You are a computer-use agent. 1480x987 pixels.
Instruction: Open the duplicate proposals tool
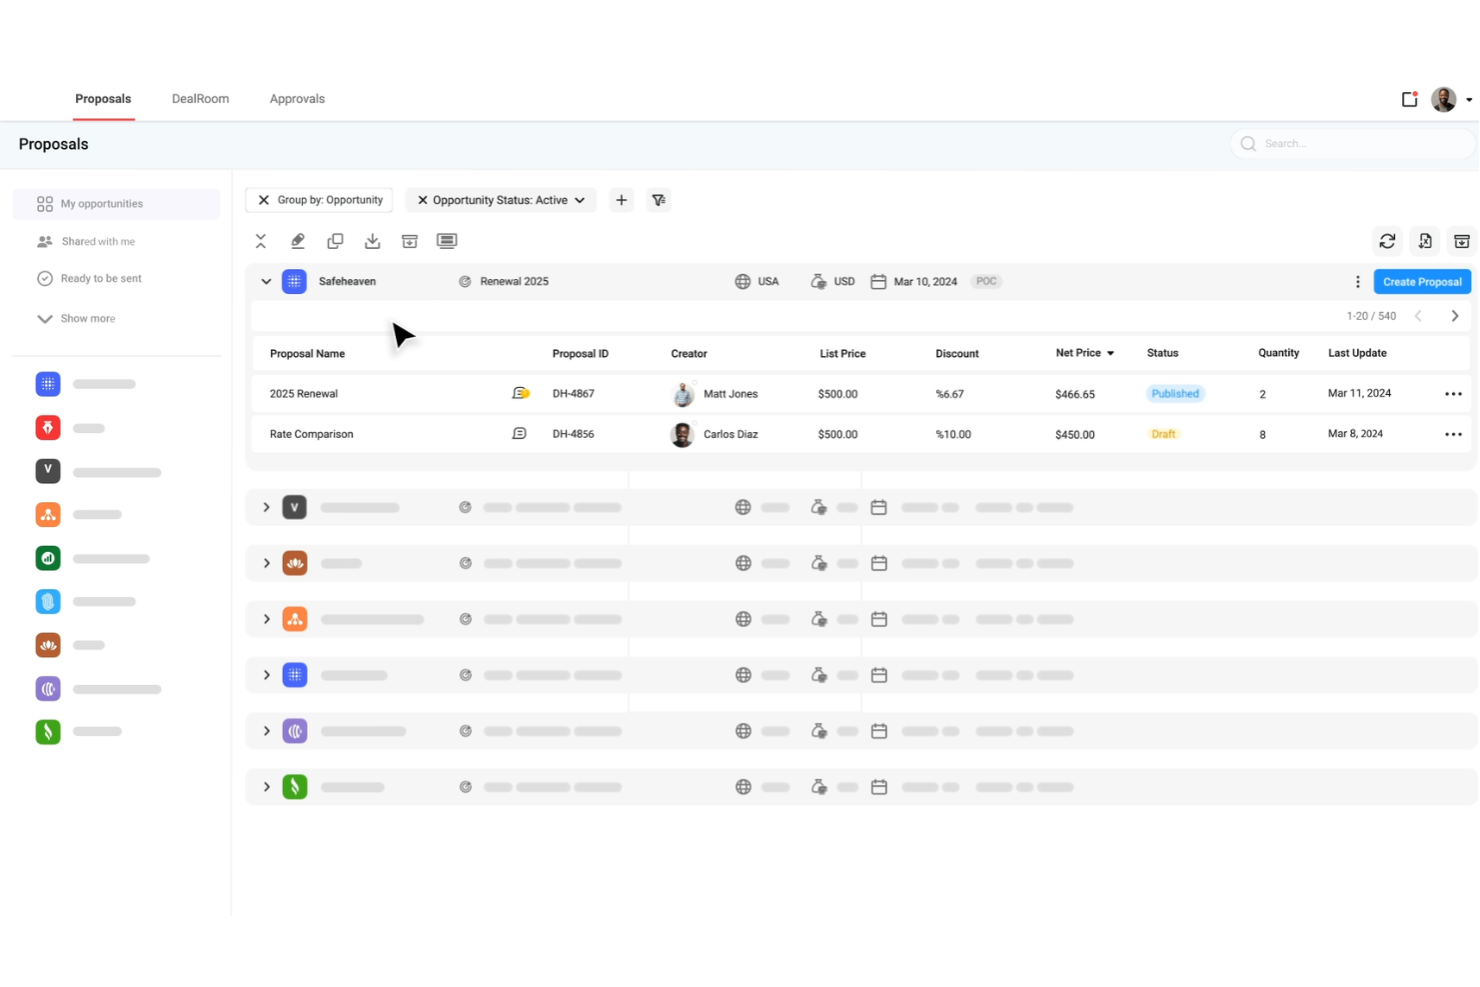(335, 240)
